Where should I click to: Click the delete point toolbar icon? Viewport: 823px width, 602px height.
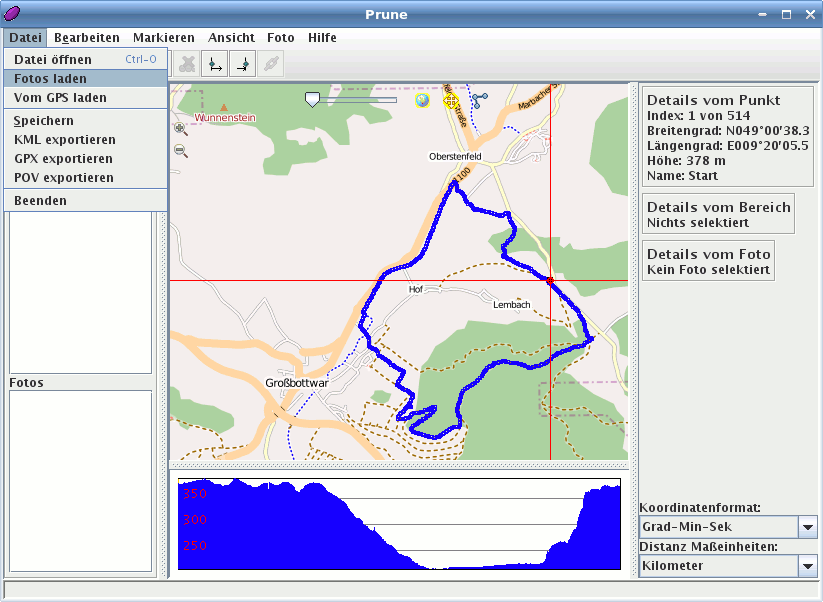(x=187, y=64)
